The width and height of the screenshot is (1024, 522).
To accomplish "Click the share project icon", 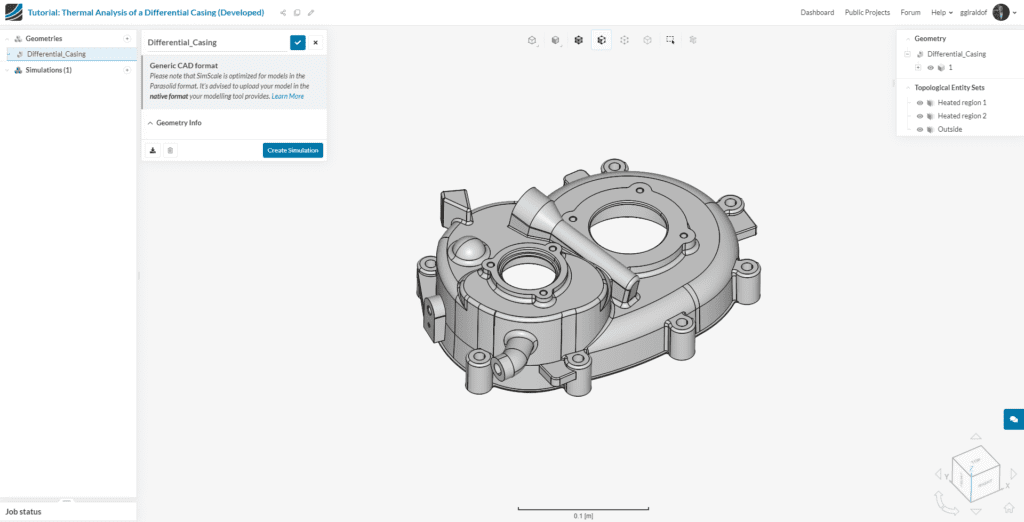I will (x=283, y=13).
